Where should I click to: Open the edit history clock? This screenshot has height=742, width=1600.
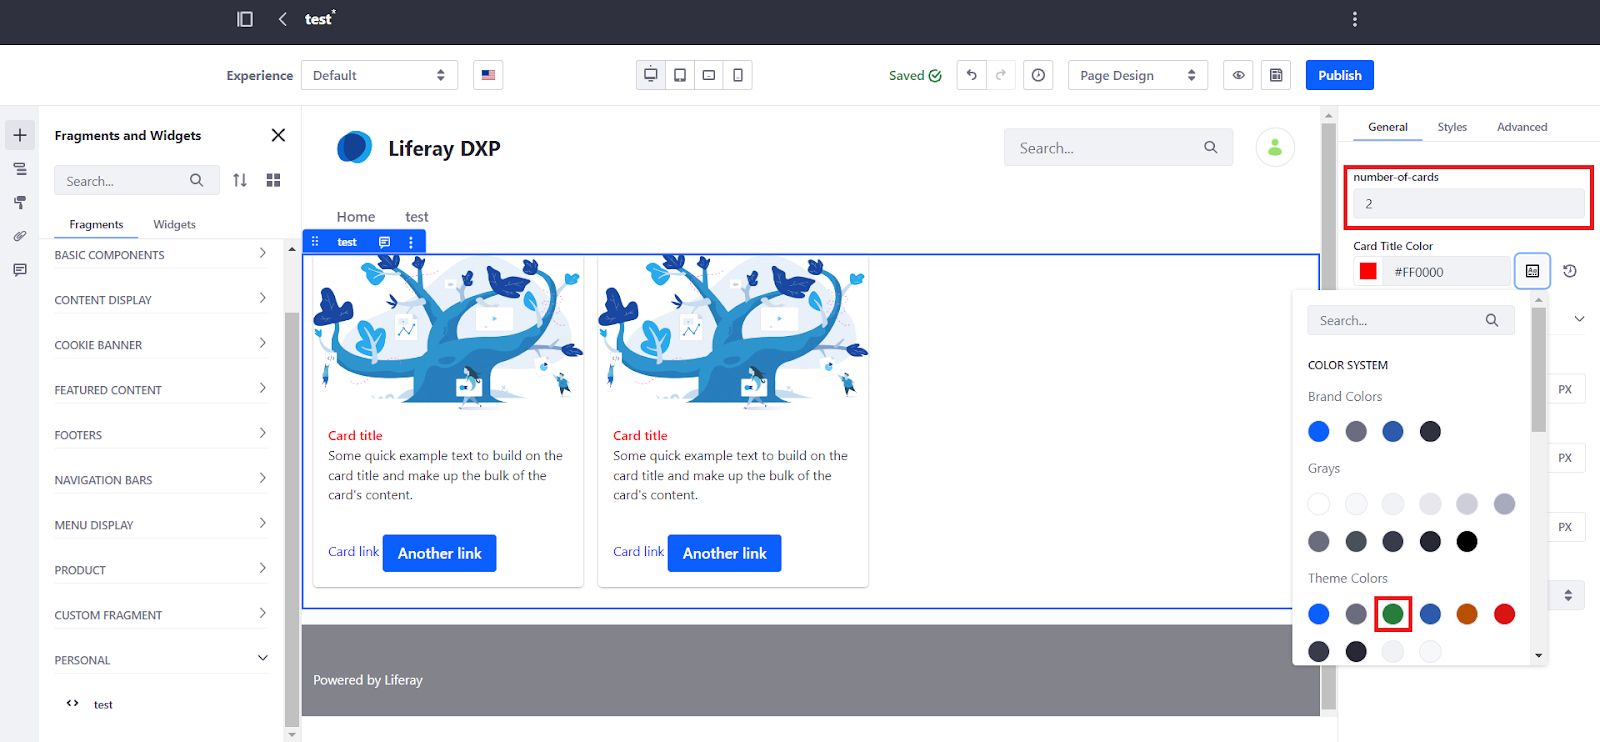(1038, 75)
